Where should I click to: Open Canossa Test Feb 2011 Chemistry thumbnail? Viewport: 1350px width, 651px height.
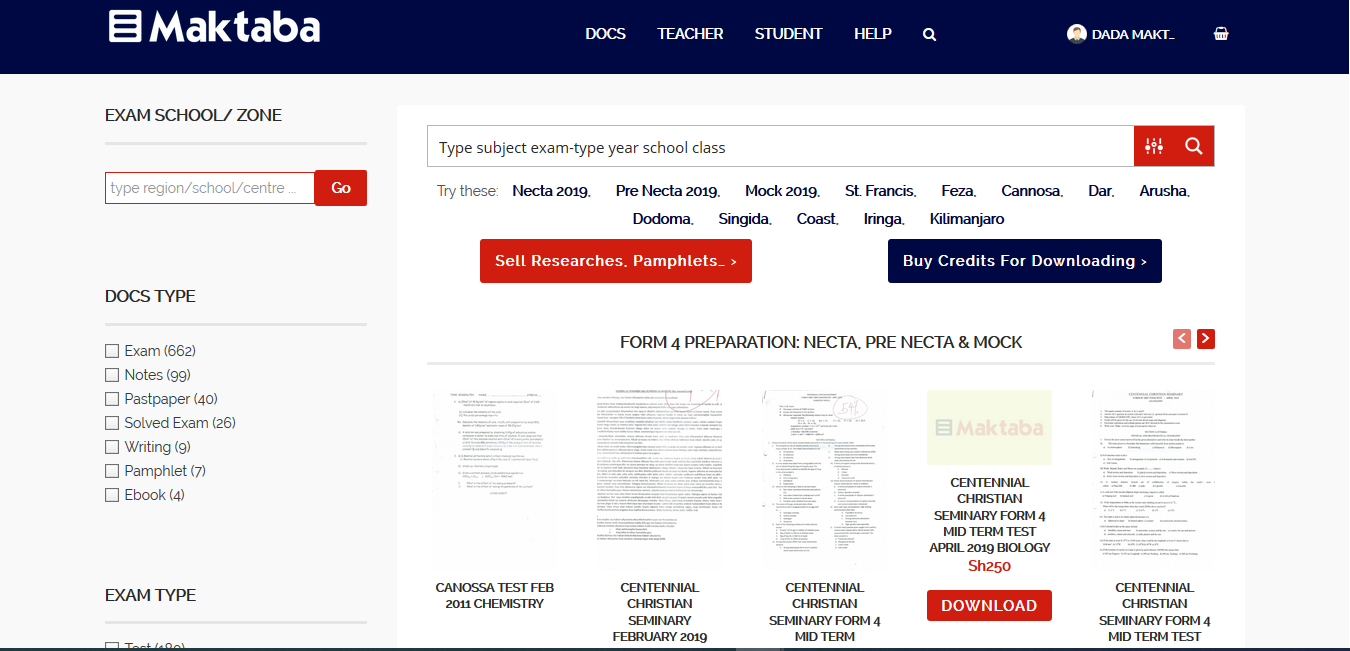pos(495,480)
